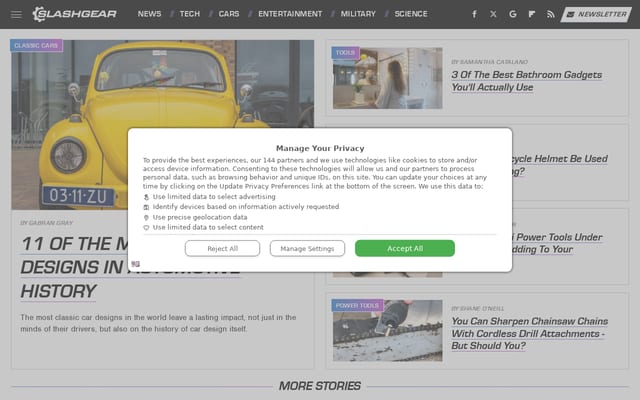Open SlashGear's Facebook page icon
Image resolution: width=640 pixels, height=400 pixels.
[474, 14]
